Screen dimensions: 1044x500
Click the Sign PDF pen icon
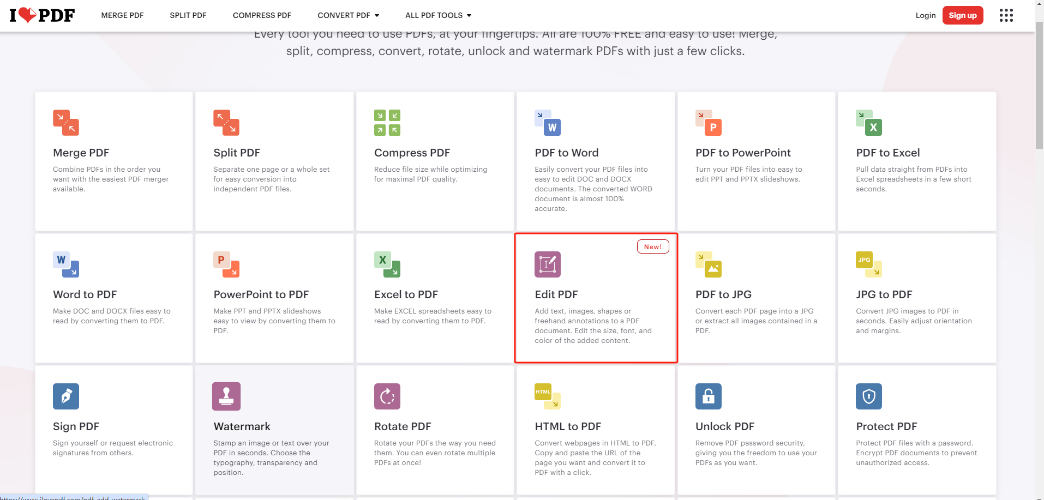pyautogui.click(x=66, y=396)
